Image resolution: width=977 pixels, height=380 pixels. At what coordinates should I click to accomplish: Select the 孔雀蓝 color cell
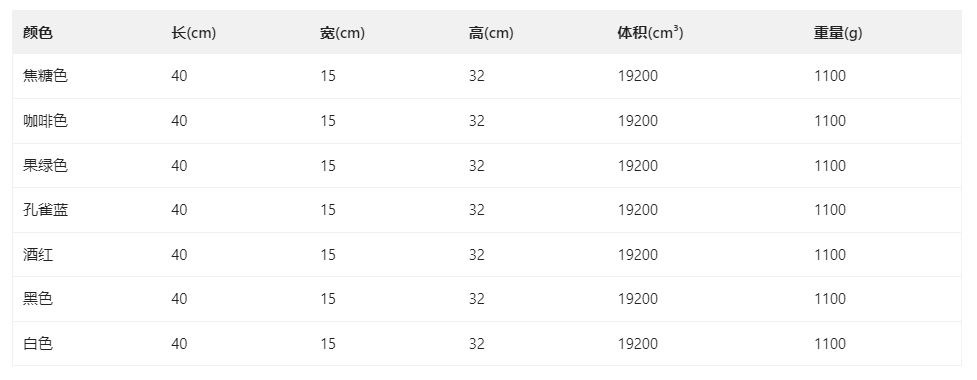tap(45, 210)
